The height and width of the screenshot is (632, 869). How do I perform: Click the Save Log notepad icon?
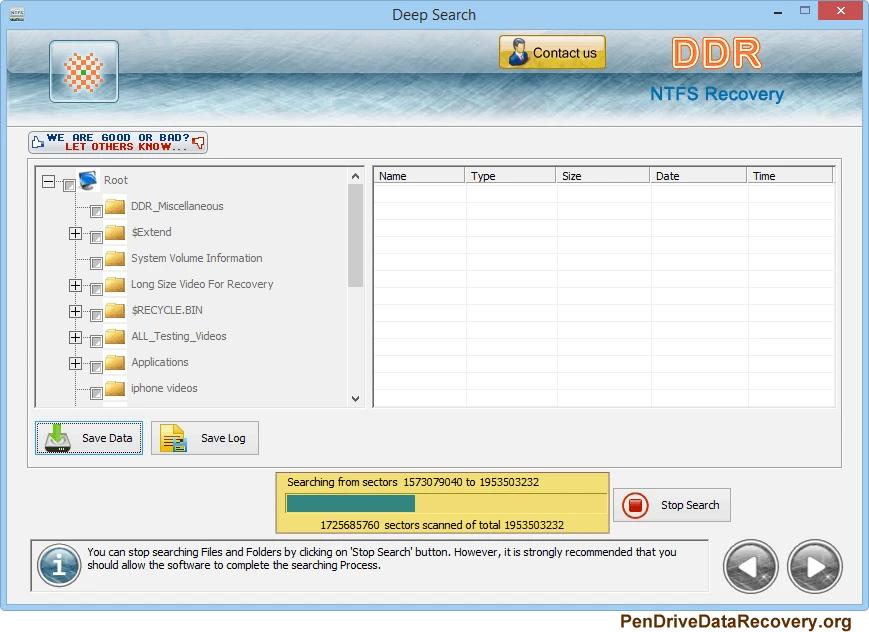tap(171, 437)
